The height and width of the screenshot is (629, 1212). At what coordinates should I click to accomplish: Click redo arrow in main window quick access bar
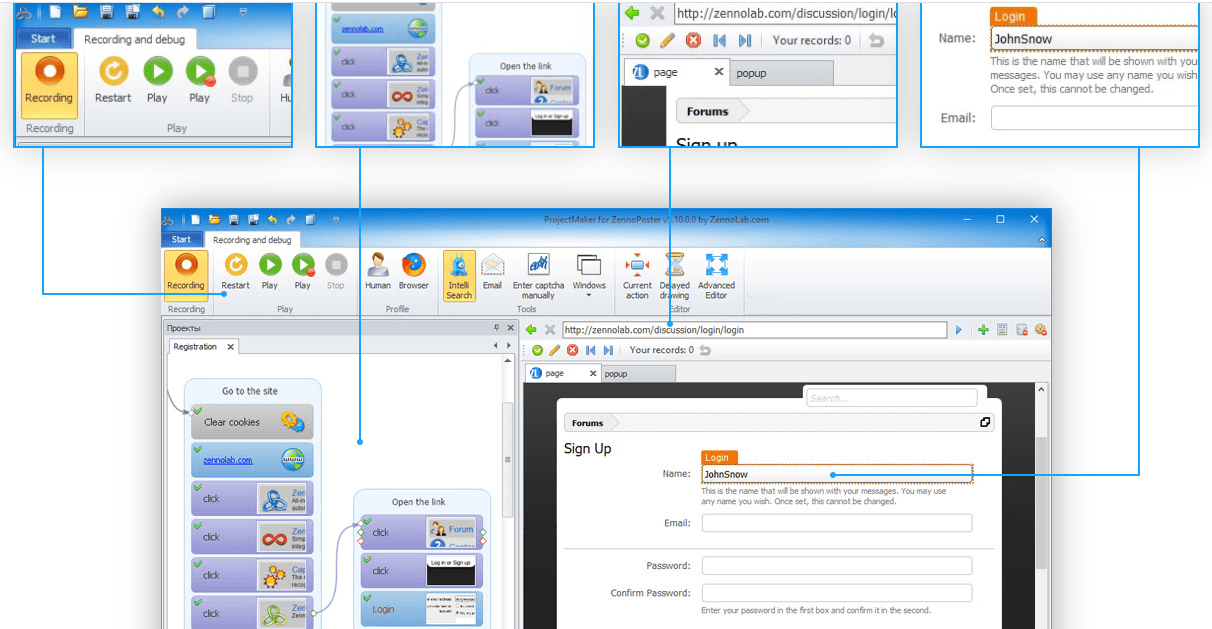[290, 219]
